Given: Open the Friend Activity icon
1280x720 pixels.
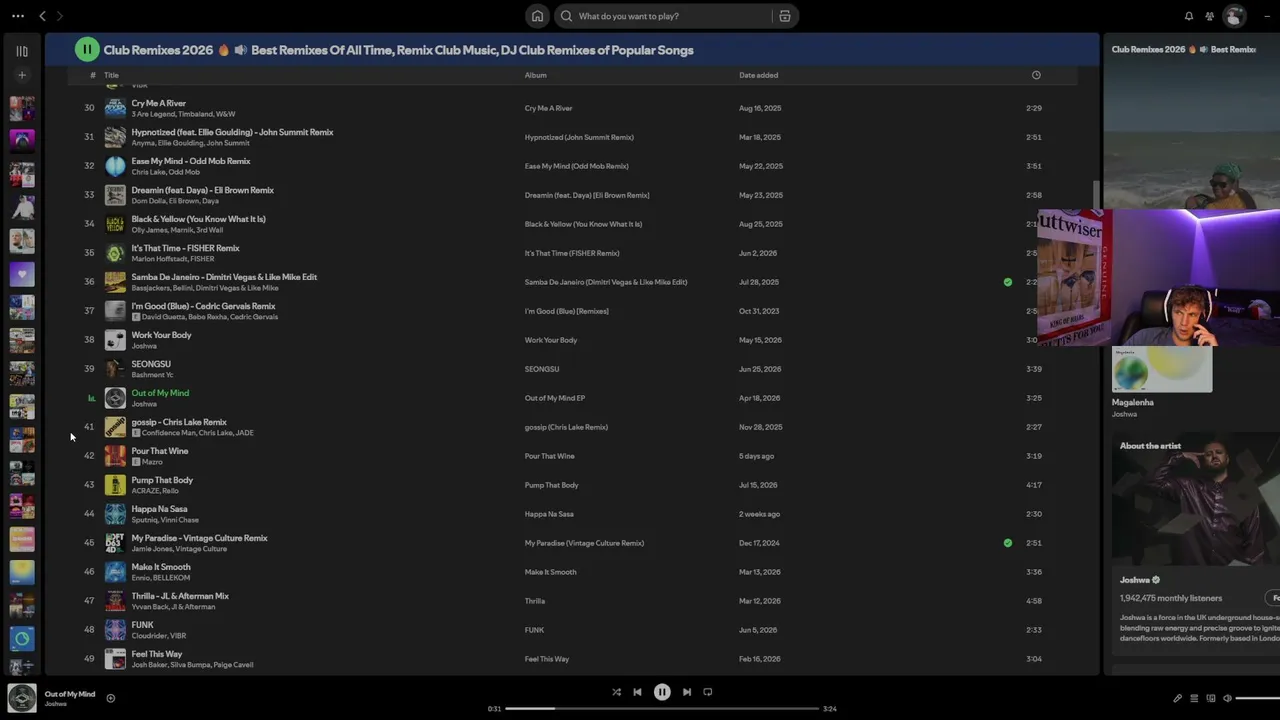Looking at the screenshot, I should [1210, 16].
